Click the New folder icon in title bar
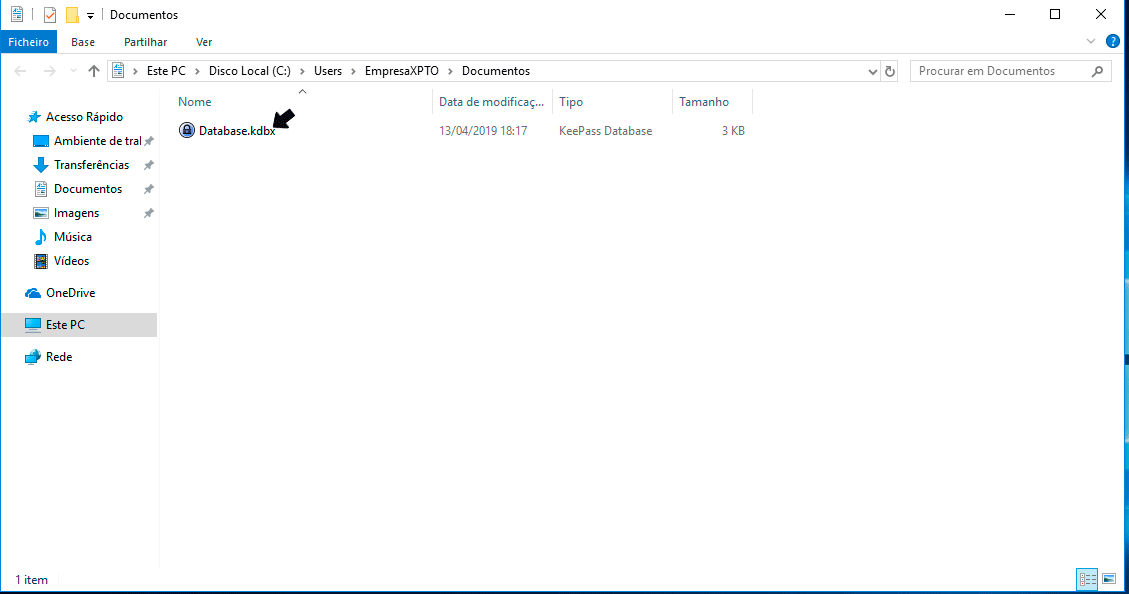Image resolution: width=1129 pixels, height=594 pixels. pyautogui.click(x=72, y=14)
